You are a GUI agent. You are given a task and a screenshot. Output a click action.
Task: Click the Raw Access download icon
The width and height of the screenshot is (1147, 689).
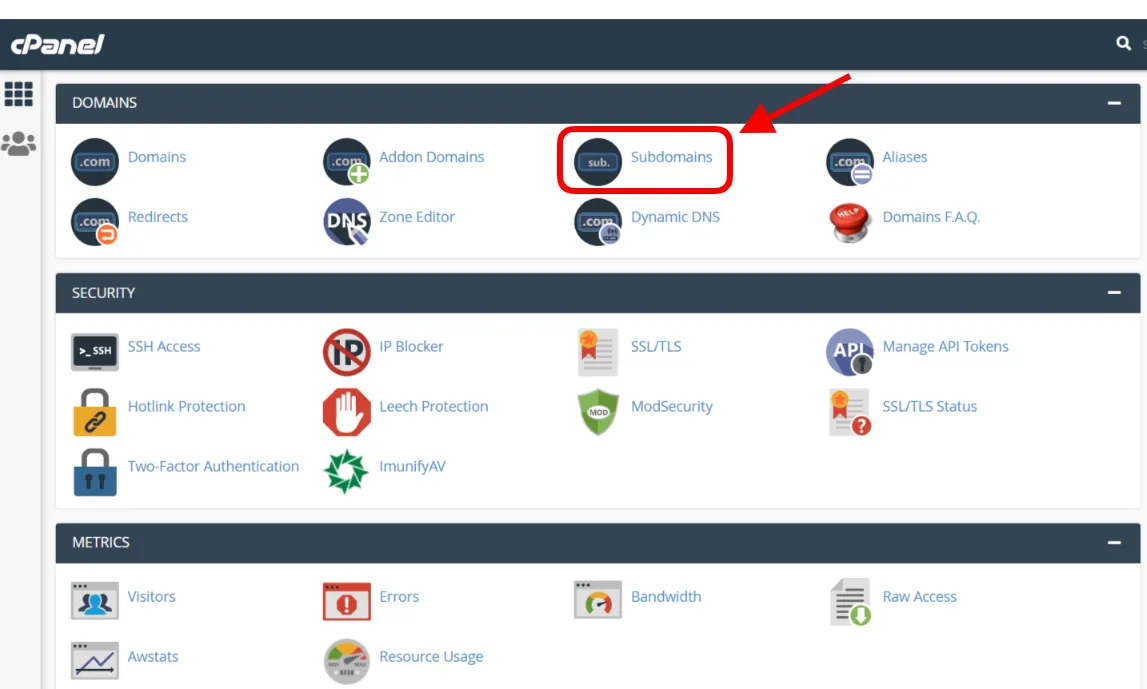pyautogui.click(x=849, y=602)
